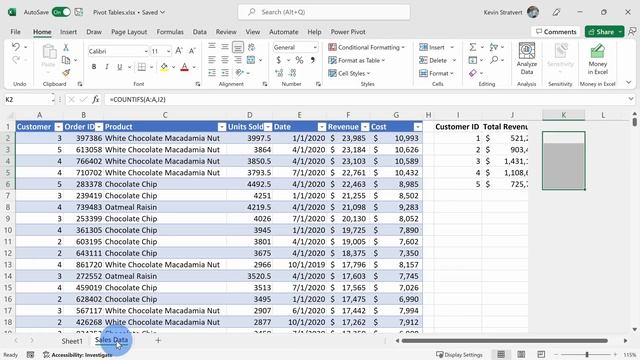Open the Cost column filter dropdown
The image size is (640, 360).
point(418,127)
